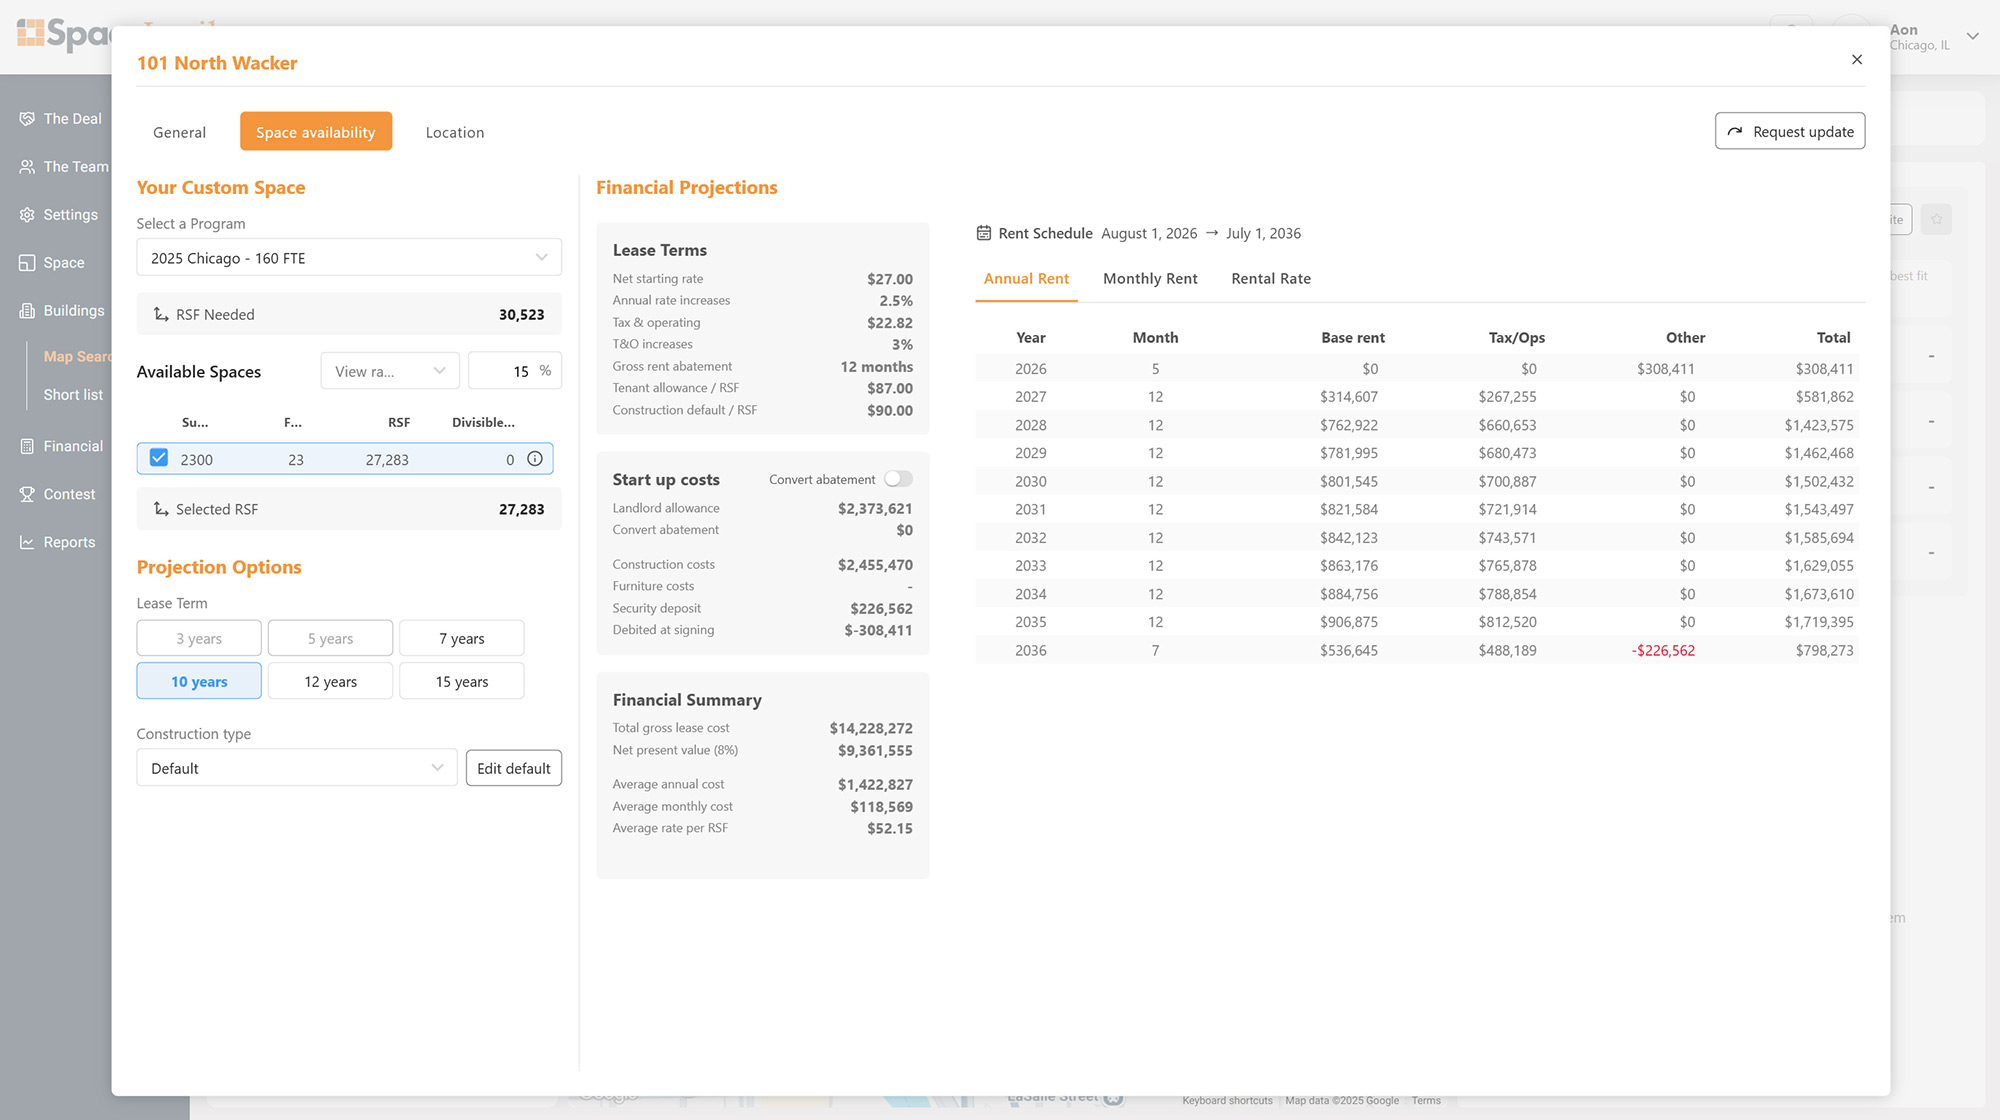Image resolution: width=2000 pixels, height=1120 pixels.
Task: Expand the View ra... dropdown
Action: click(x=390, y=371)
